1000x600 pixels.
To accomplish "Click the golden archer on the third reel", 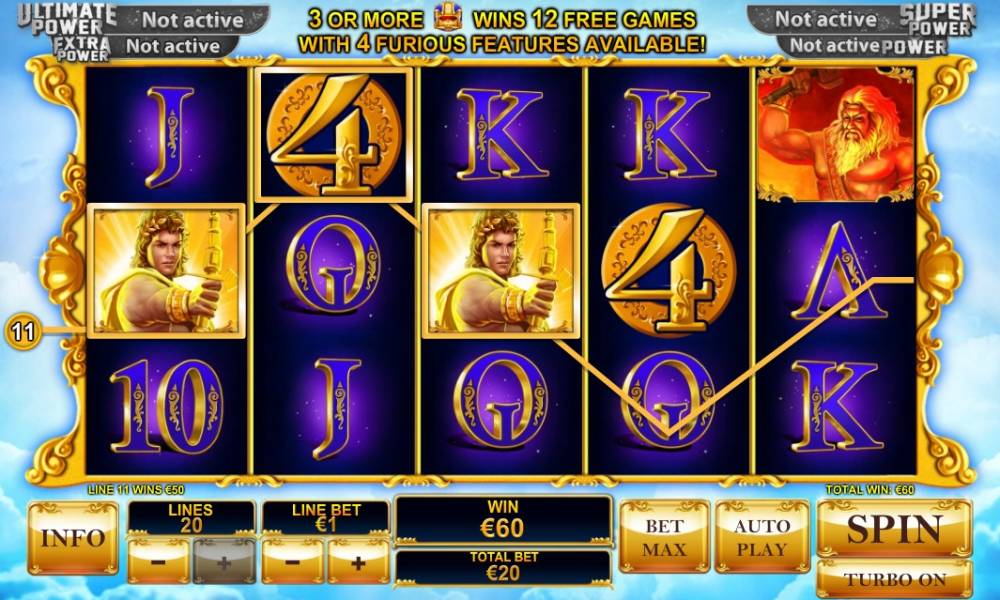I will click(x=501, y=270).
